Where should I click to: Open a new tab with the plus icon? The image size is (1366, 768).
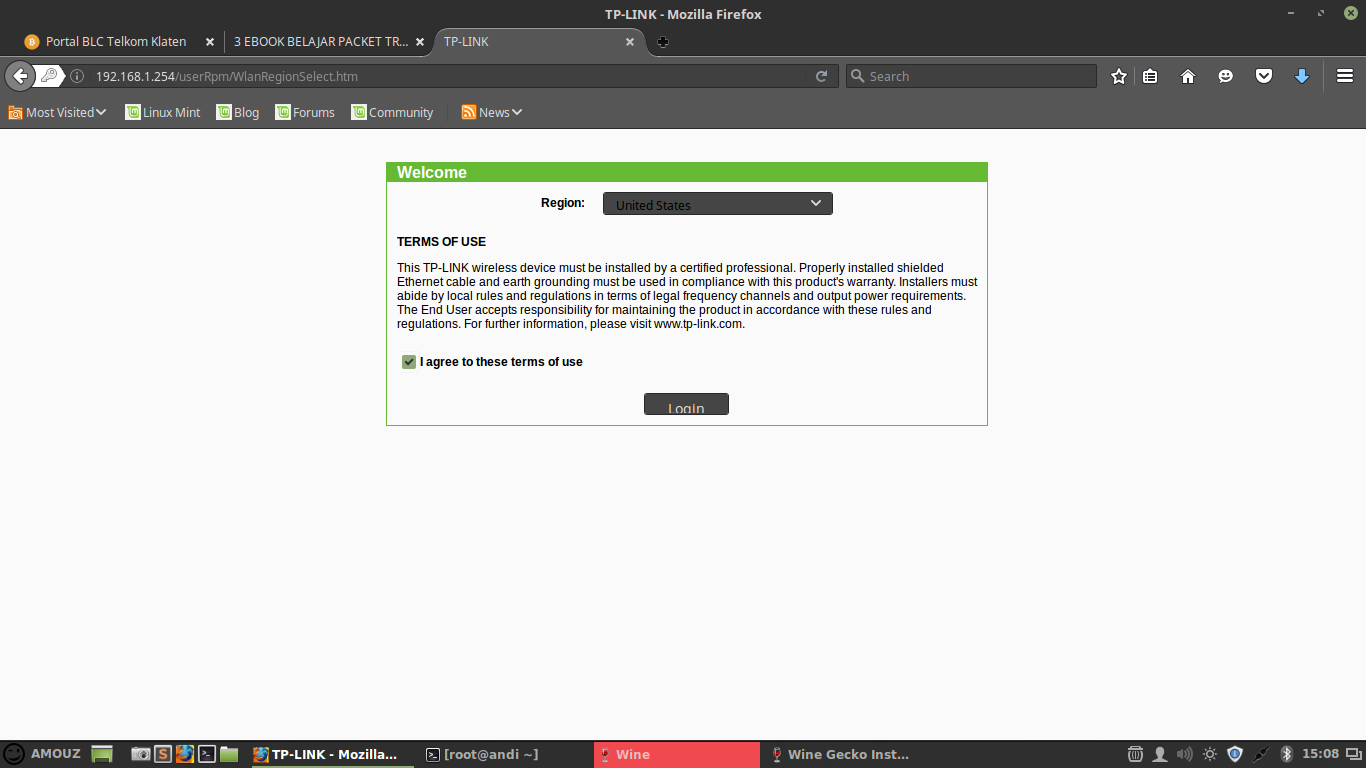click(663, 42)
